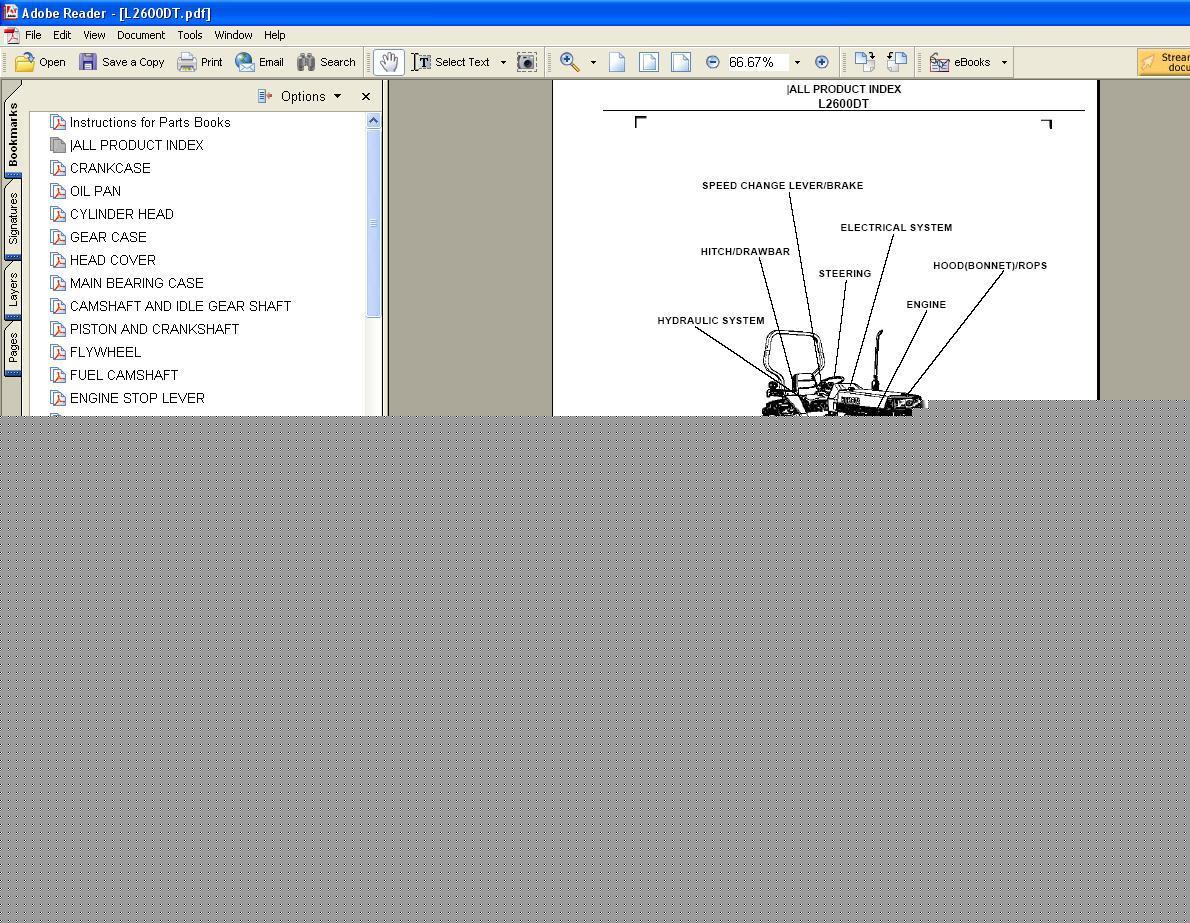Click HYDRAULIC SYSTEM diagram label
This screenshot has width=1190, height=923.
(x=710, y=320)
